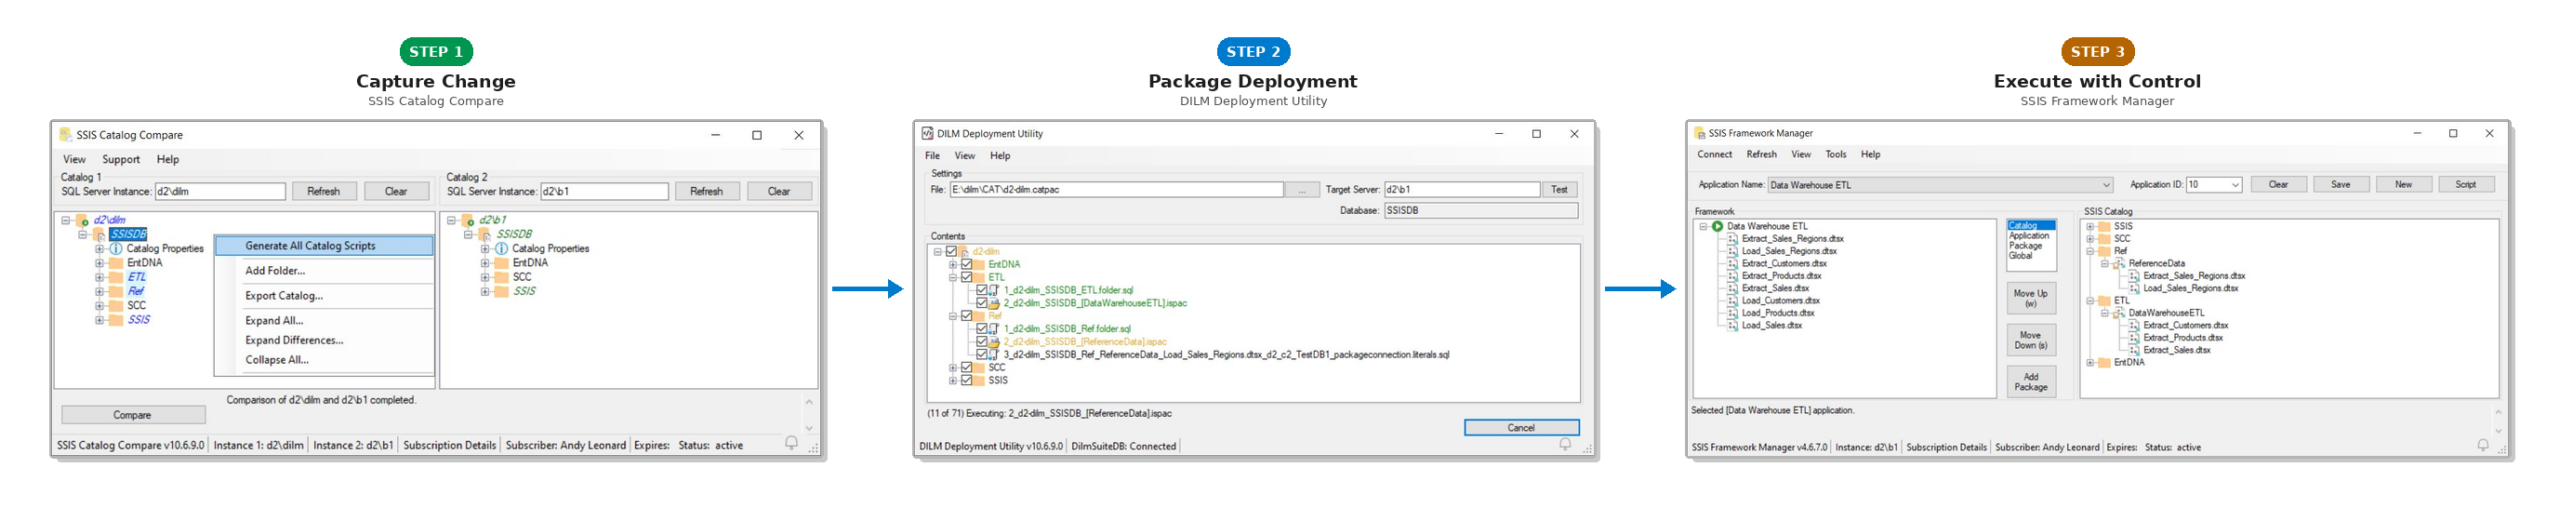Toggle the SCC folder checkbox in Contents
The image size is (2560, 508).
pos(966,367)
